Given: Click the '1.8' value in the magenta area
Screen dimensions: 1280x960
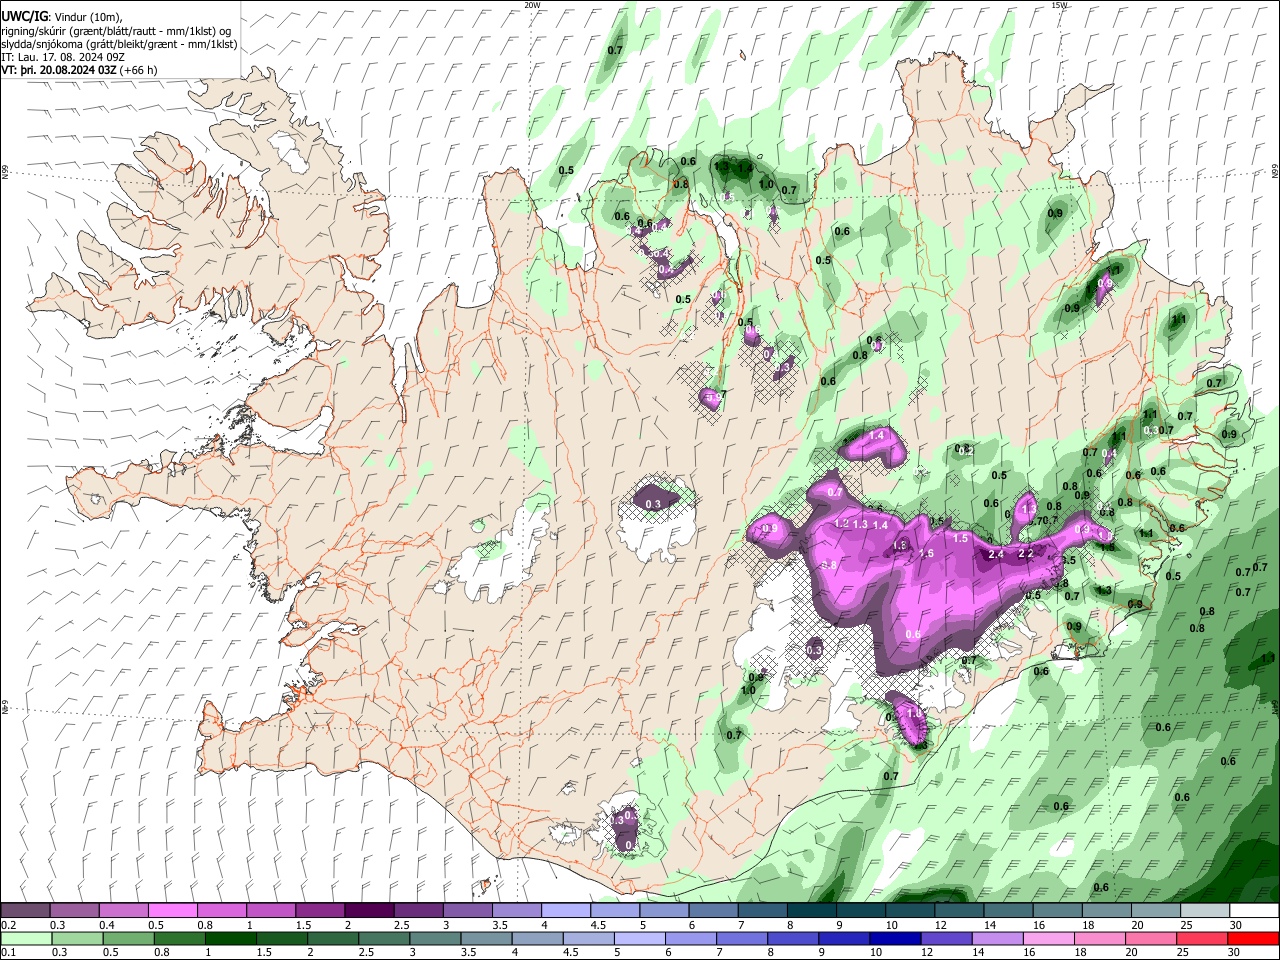Looking at the screenshot, I should [899, 545].
